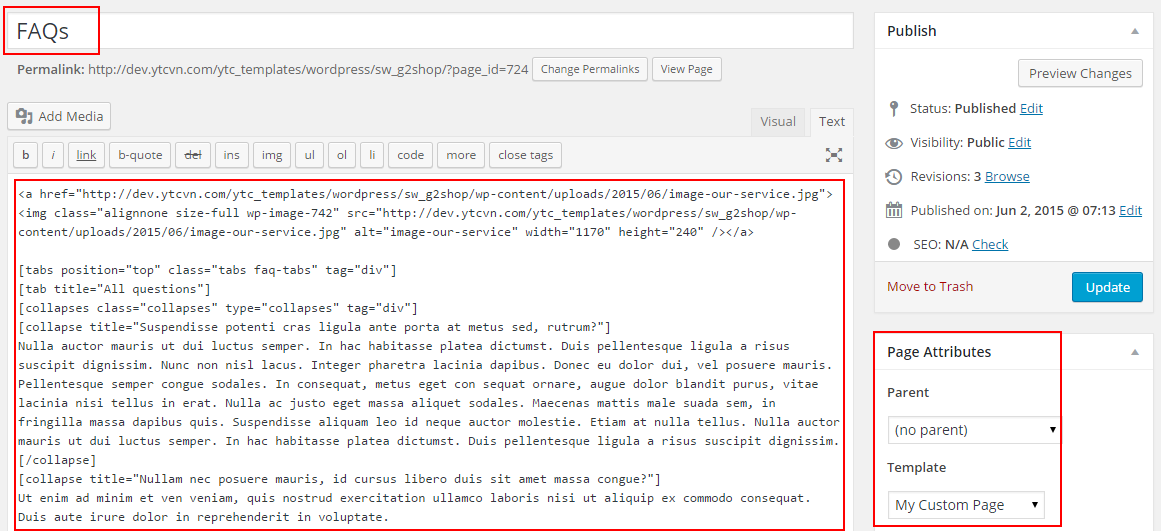Image resolution: width=1161 pixels, height=531 pixels.
Task: Click the visibility eye icon
Action: point(894,143)
